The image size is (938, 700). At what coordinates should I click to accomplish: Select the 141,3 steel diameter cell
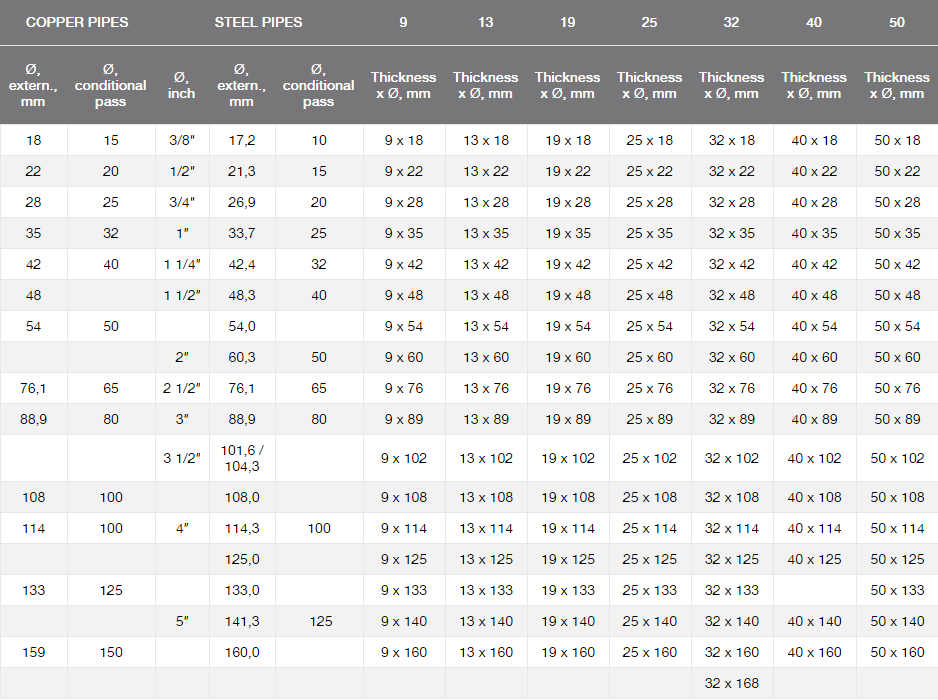pos(242,621)
